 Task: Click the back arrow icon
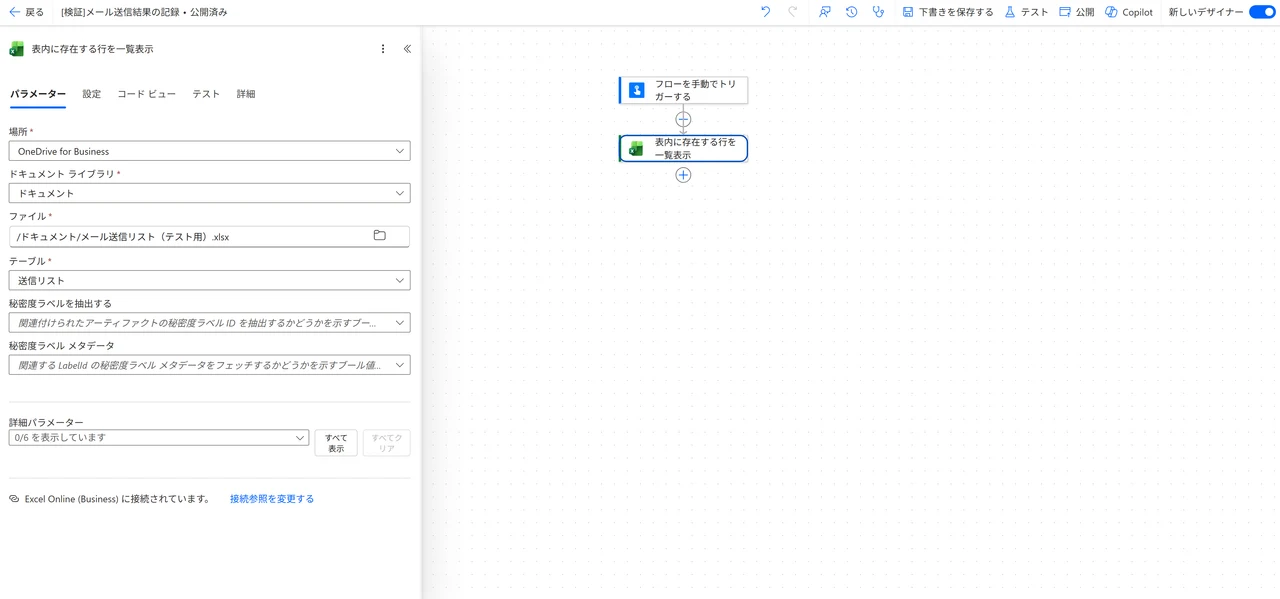pyautogui.click(x=14, y=12)
